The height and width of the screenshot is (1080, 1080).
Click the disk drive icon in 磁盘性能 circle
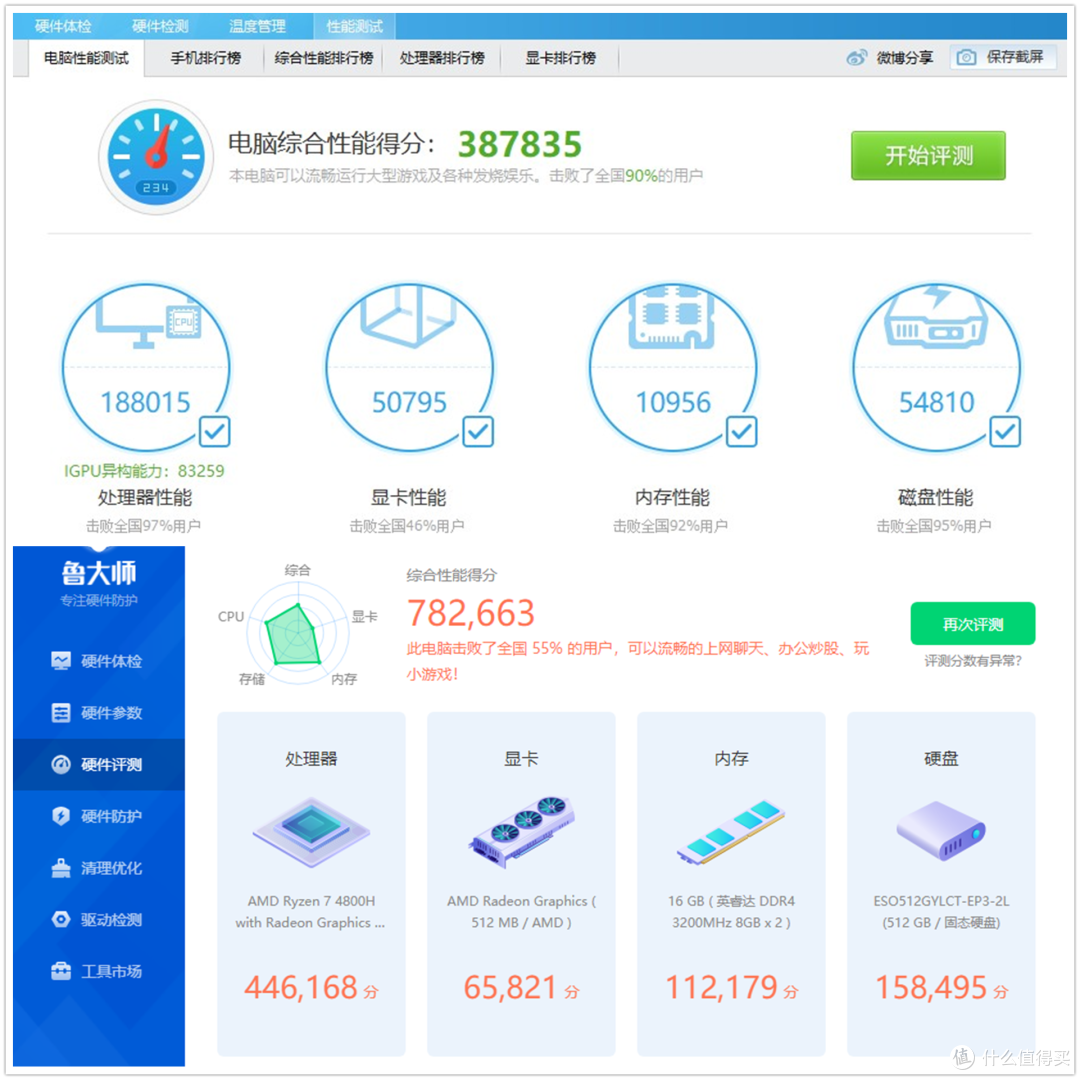(x=935, y=317)
